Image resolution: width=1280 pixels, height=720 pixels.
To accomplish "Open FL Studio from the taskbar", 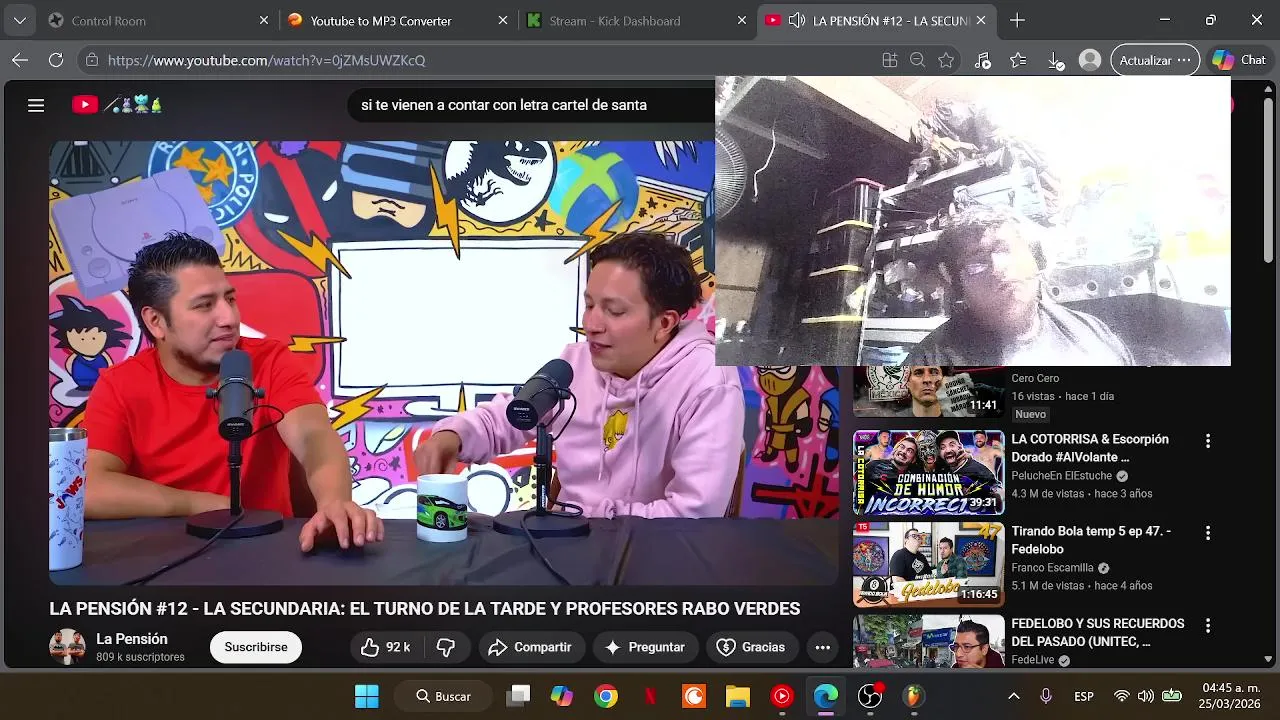I will 914,696.
